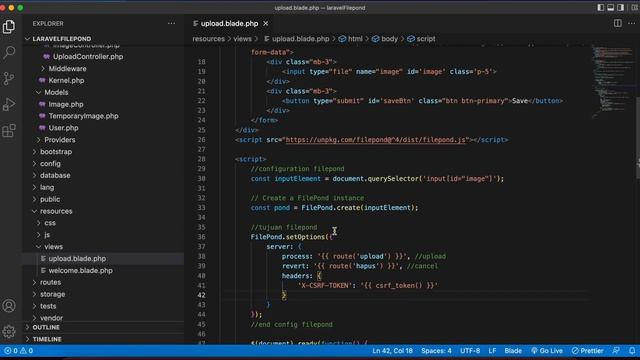Toggle primary side bar layout icon
Screen dimensions: 640x360
[600, 7]
